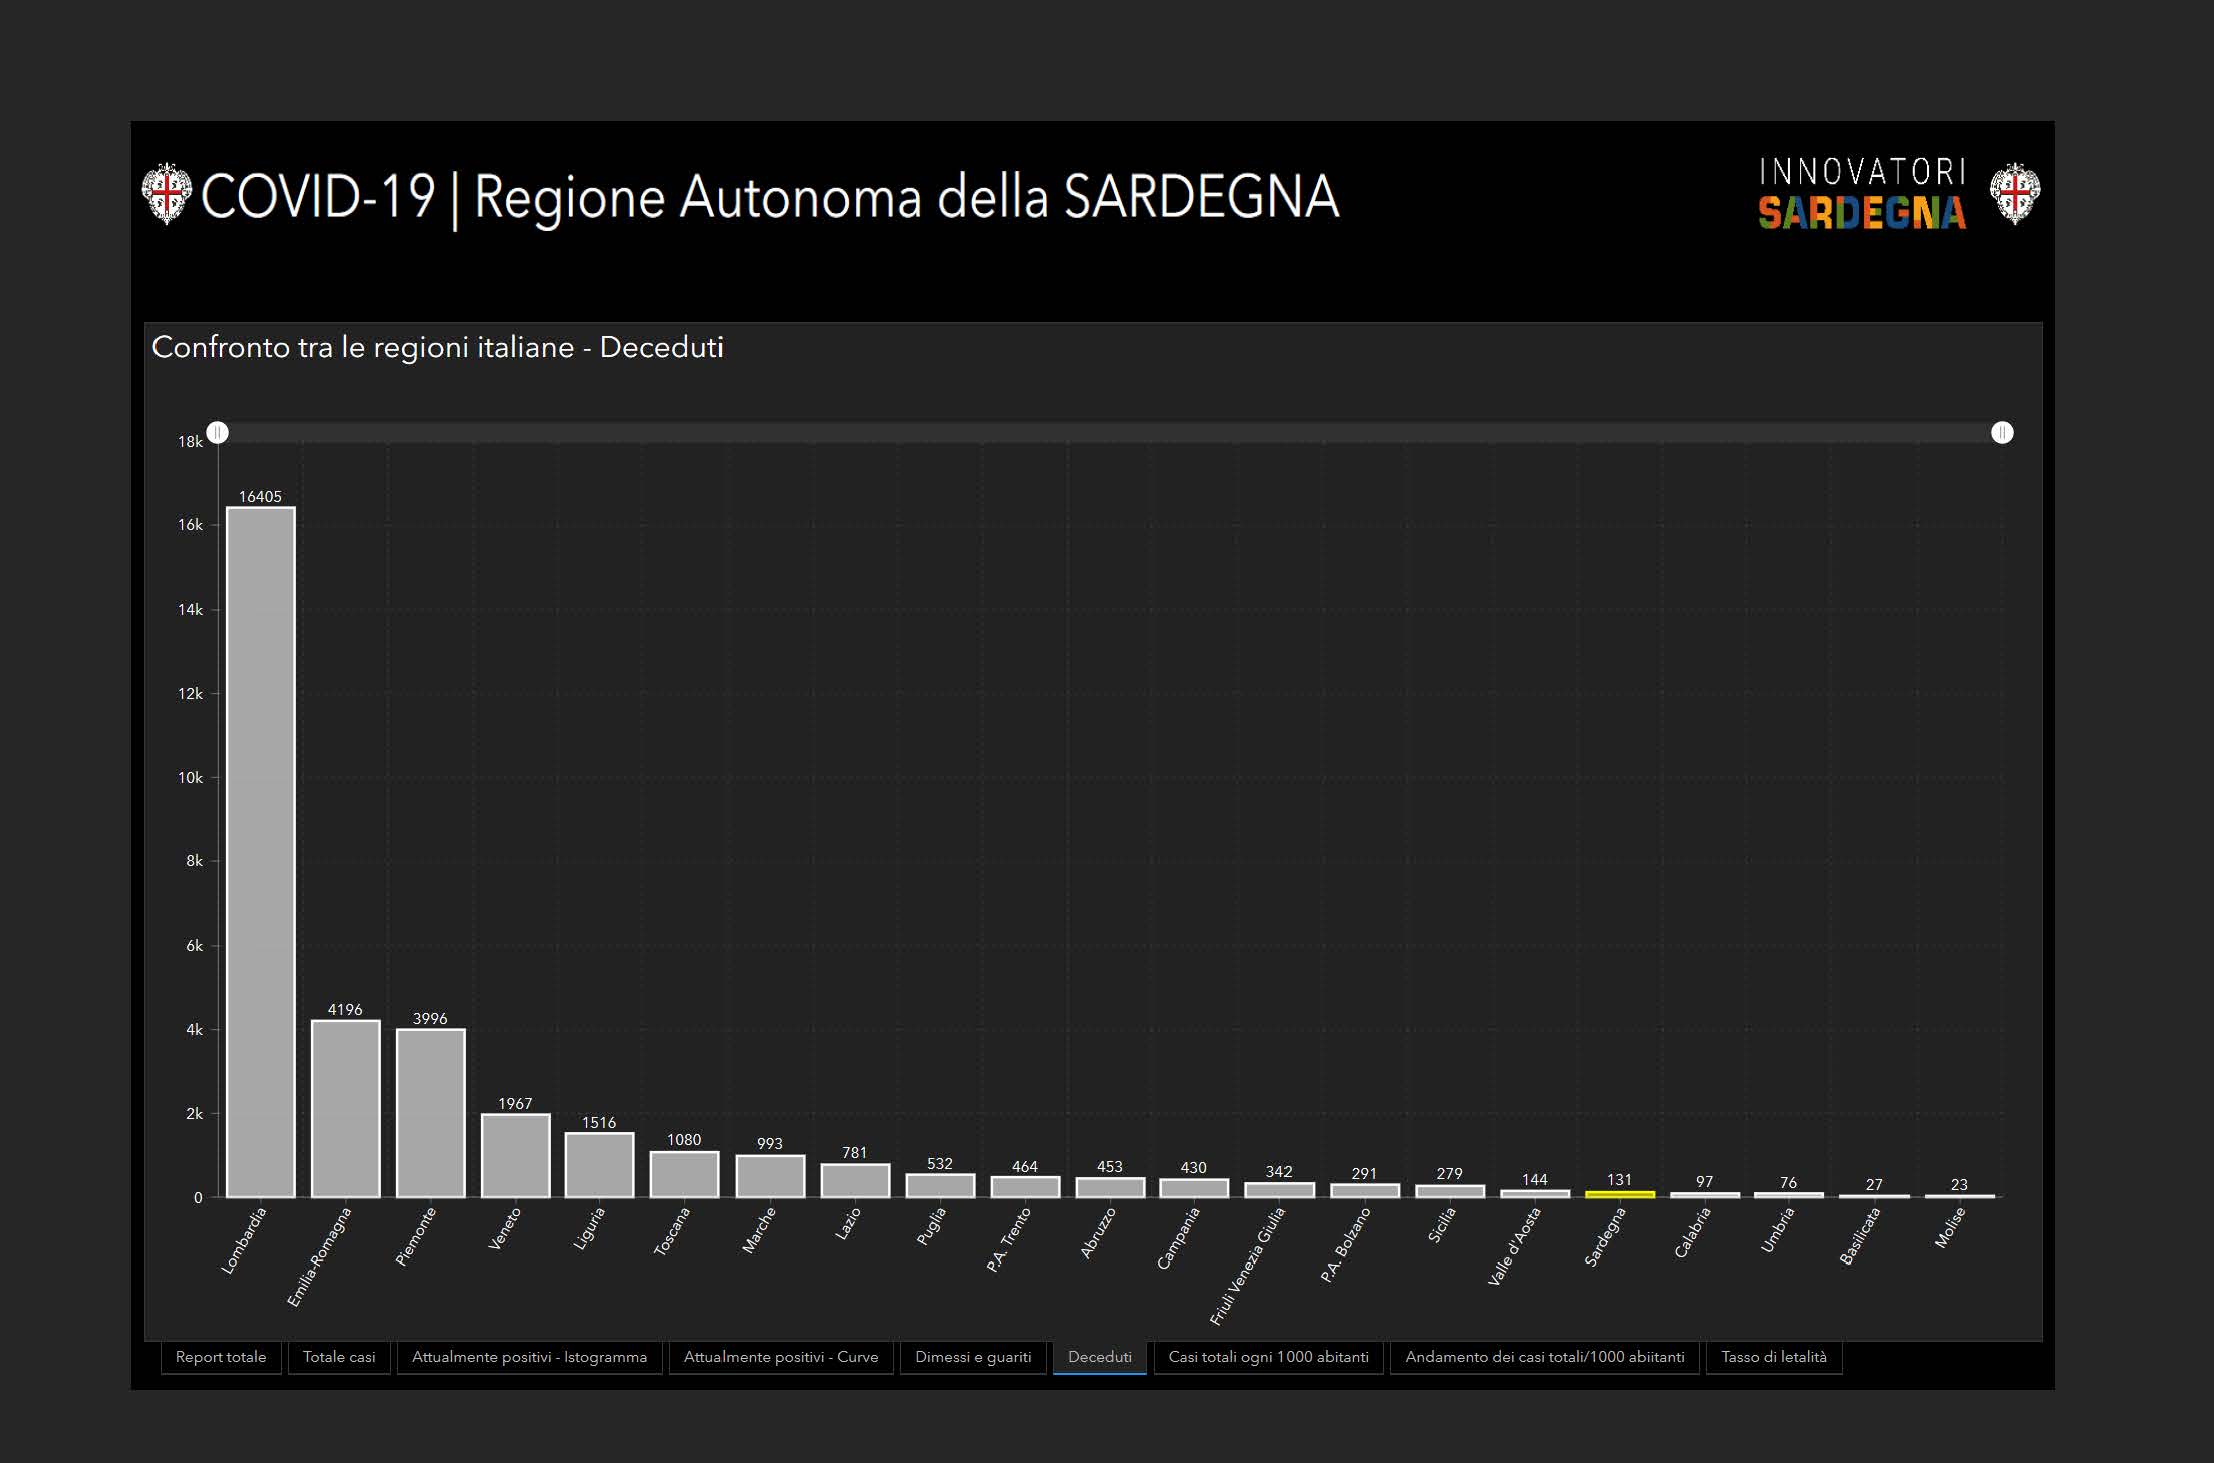
Task: Select the Emilia-Romagna bar in chart
Action: tap(346, 1108)
